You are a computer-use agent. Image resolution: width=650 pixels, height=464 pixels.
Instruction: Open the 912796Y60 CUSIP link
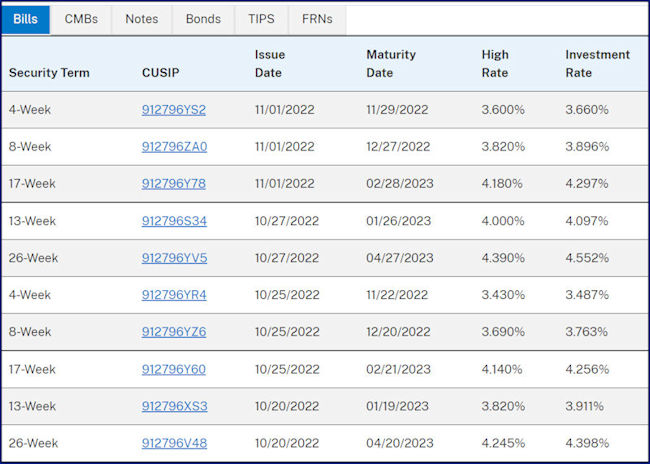(x=174, y=369)
